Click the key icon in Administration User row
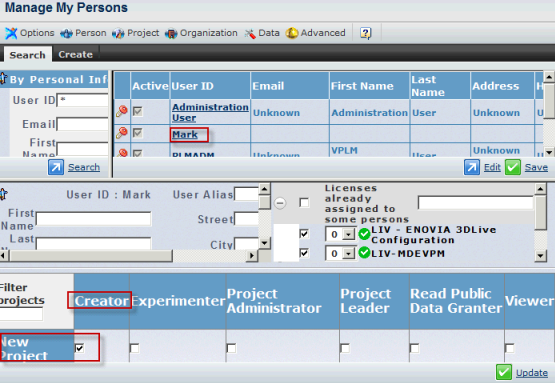The width and height of the screenshot is (555, 383). click(121, 112)
